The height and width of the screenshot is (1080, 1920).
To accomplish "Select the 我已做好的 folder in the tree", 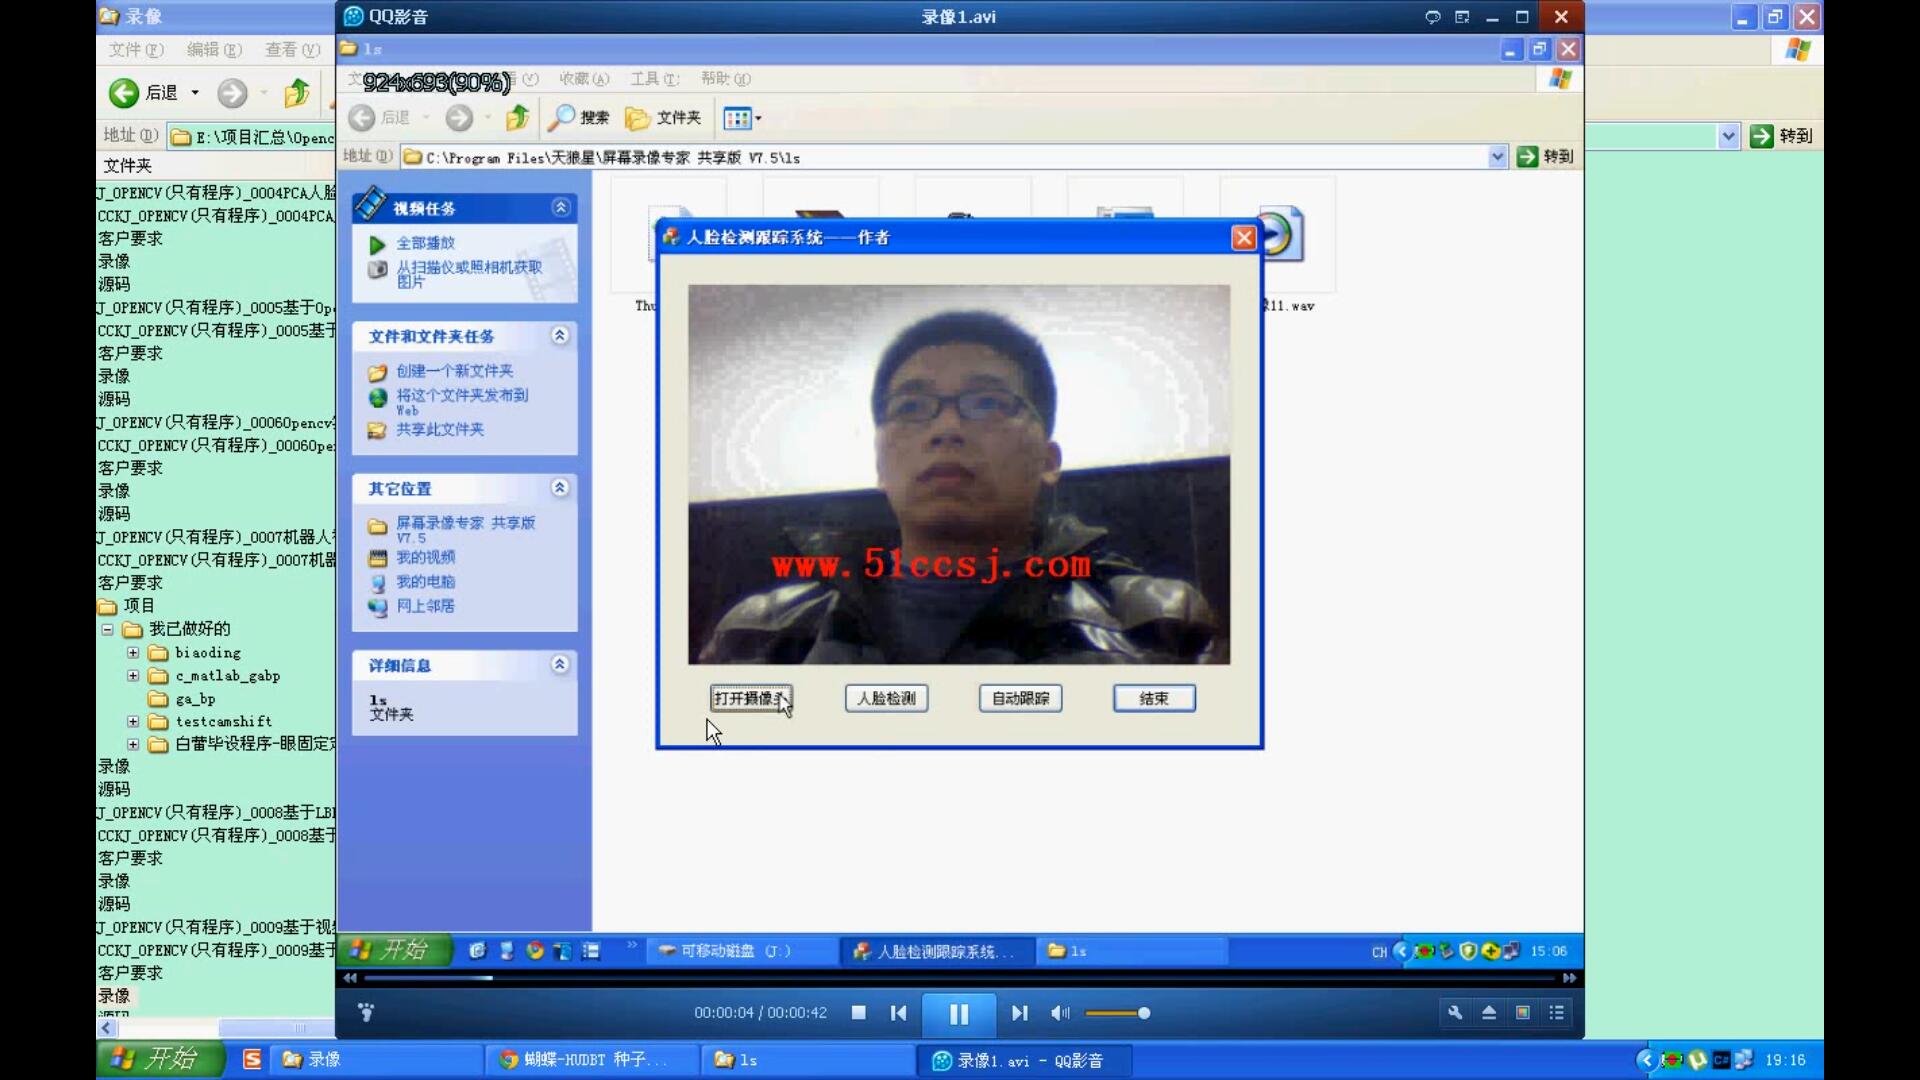I will 189,629.
